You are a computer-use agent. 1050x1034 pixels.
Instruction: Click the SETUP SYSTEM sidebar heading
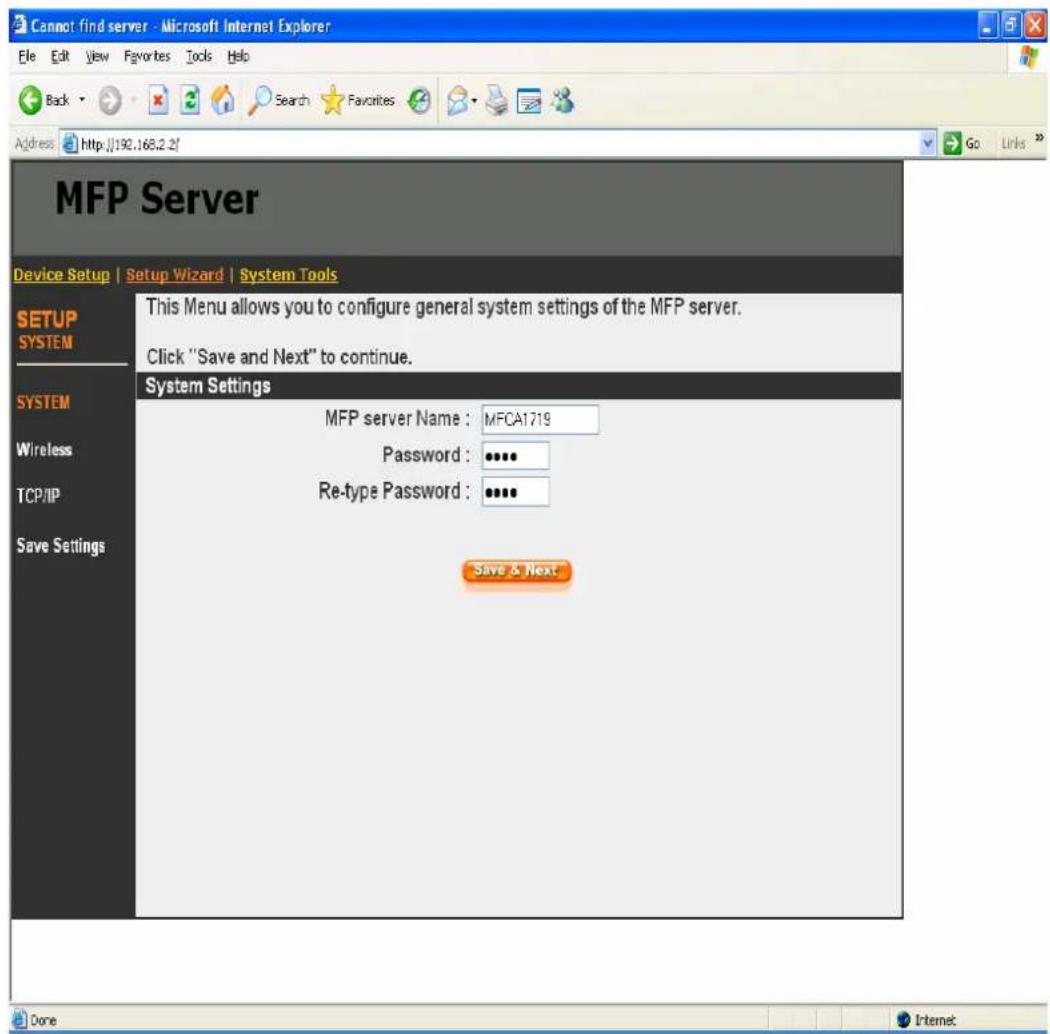click(x=46, y=329)
